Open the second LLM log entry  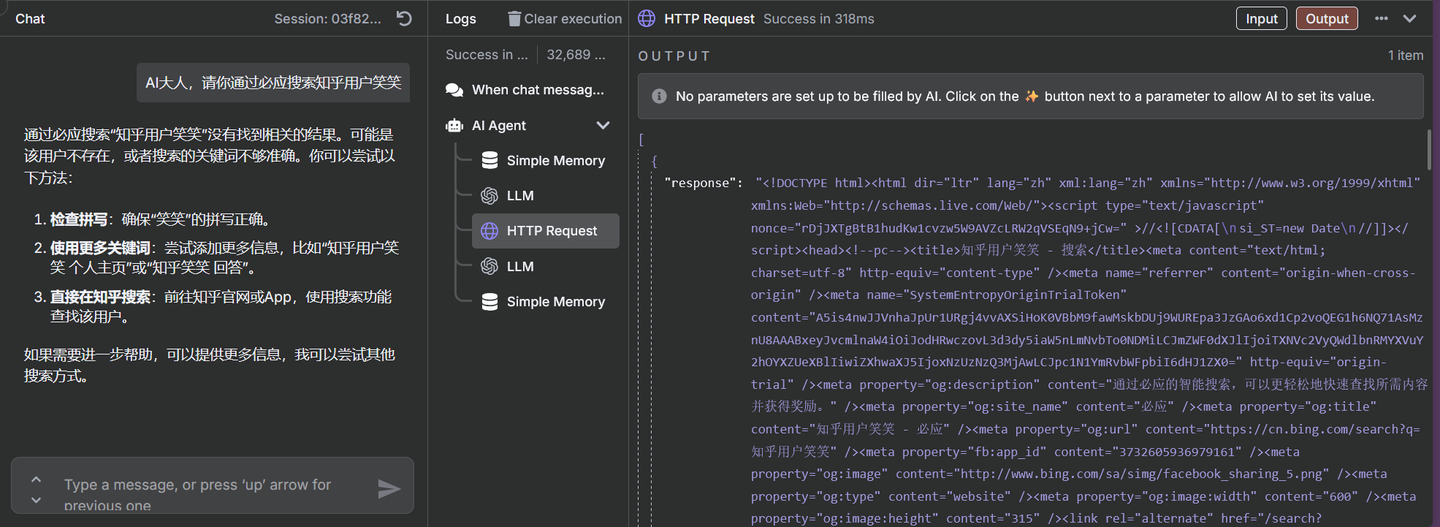coord(520,267)
